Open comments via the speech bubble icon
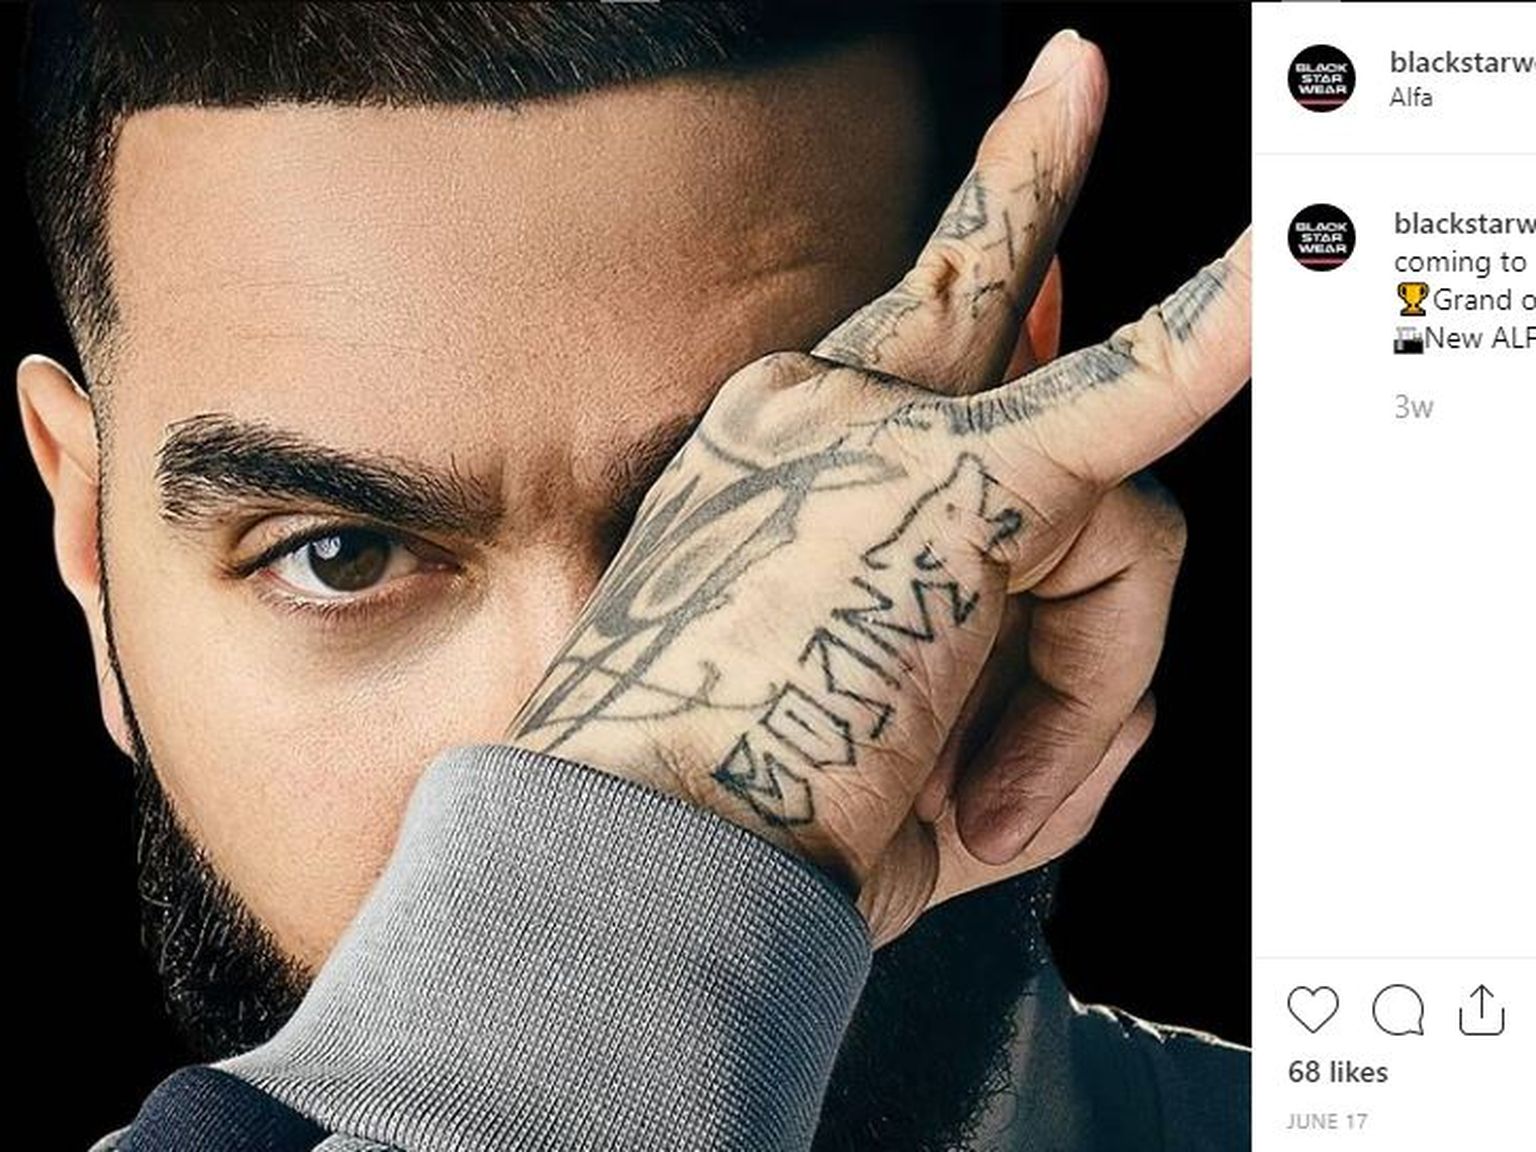1536x1152 pixels. (x=1397, y=1009)
